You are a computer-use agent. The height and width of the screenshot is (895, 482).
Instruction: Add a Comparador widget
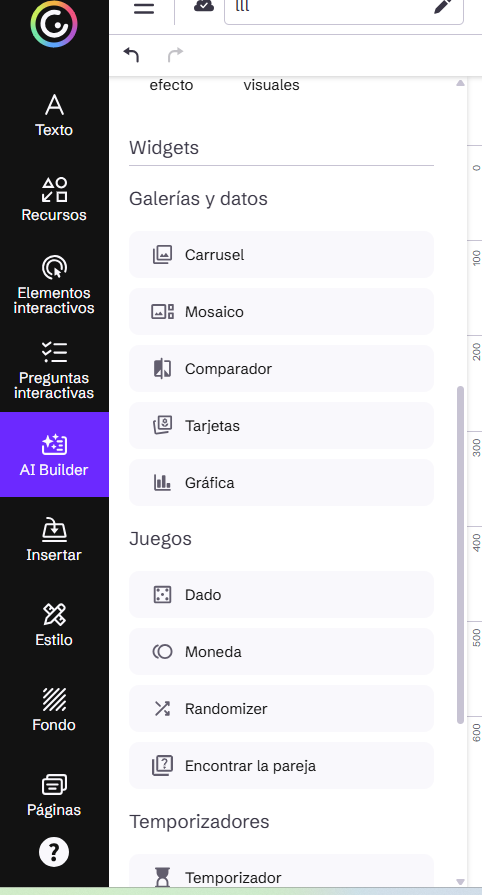(x=282, y=369)
